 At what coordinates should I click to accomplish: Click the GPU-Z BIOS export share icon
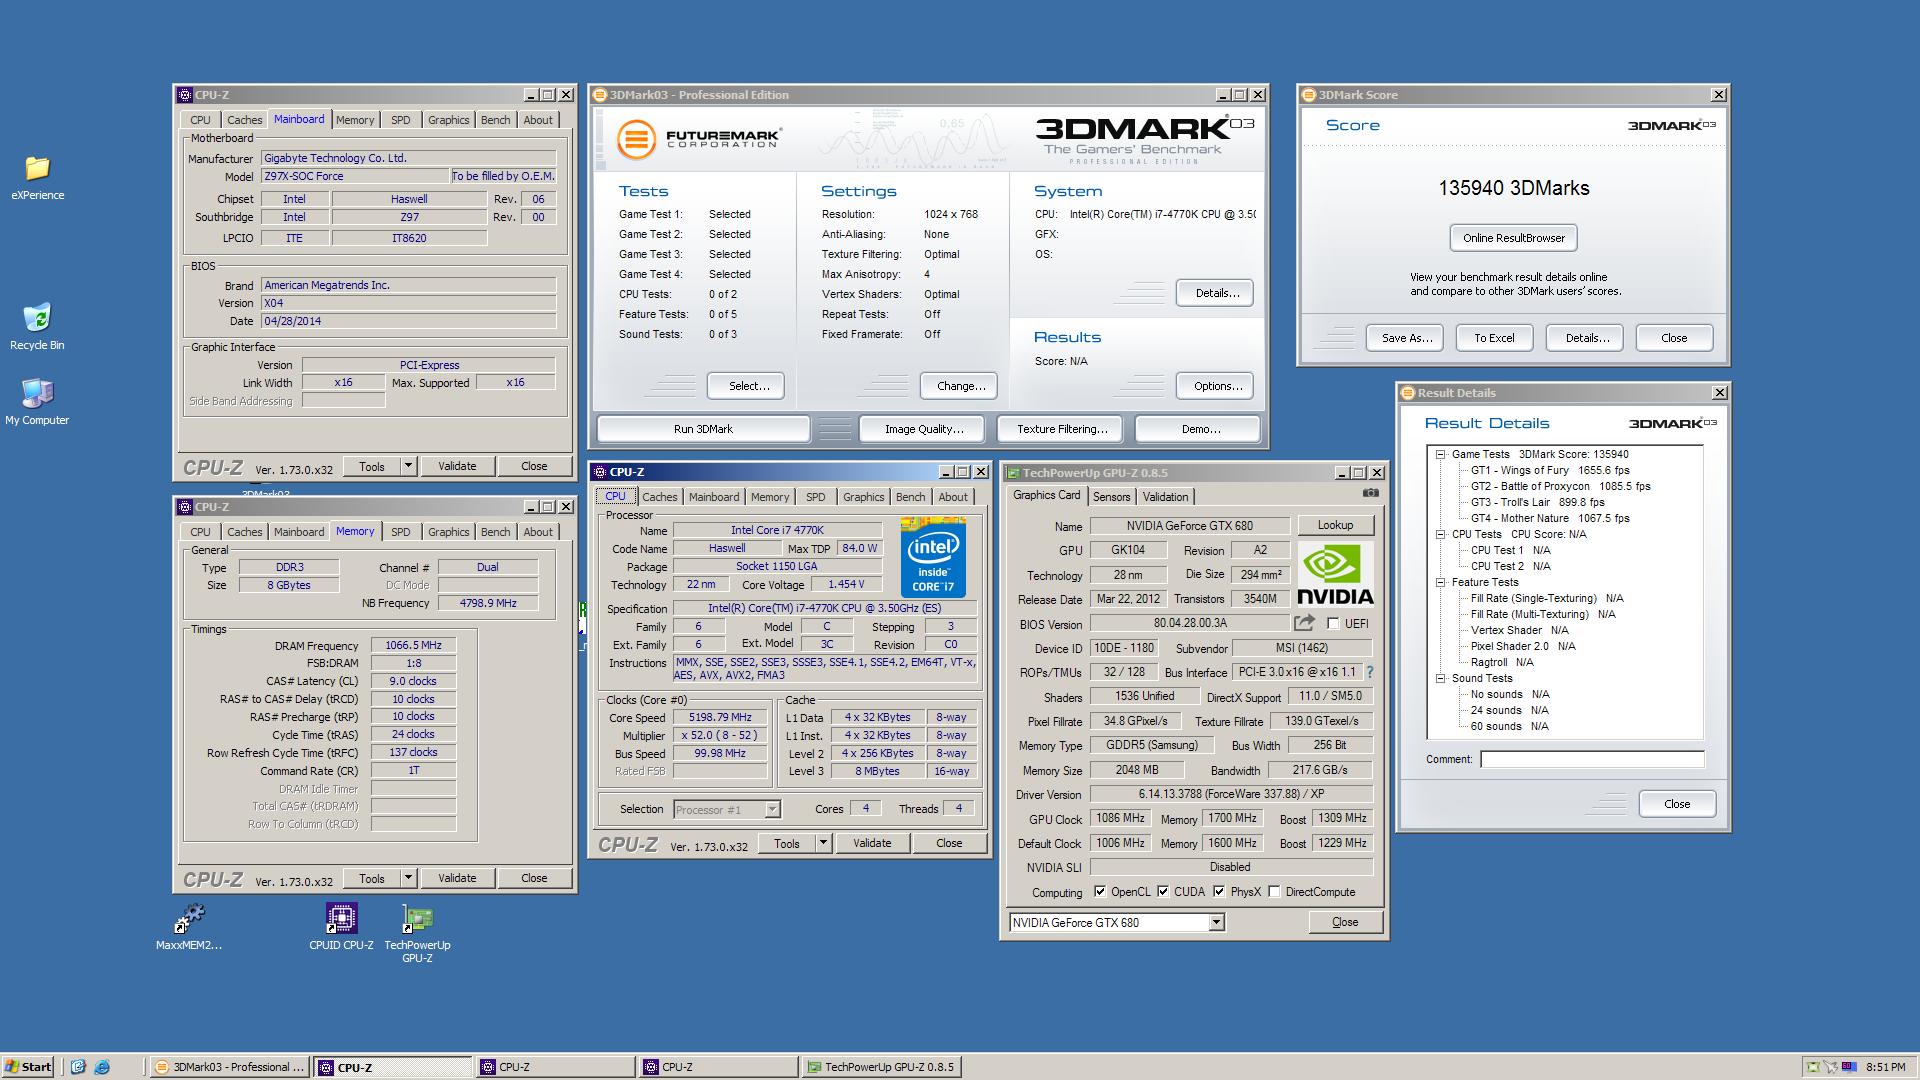pyautogui.click(x=1304, y=623)
